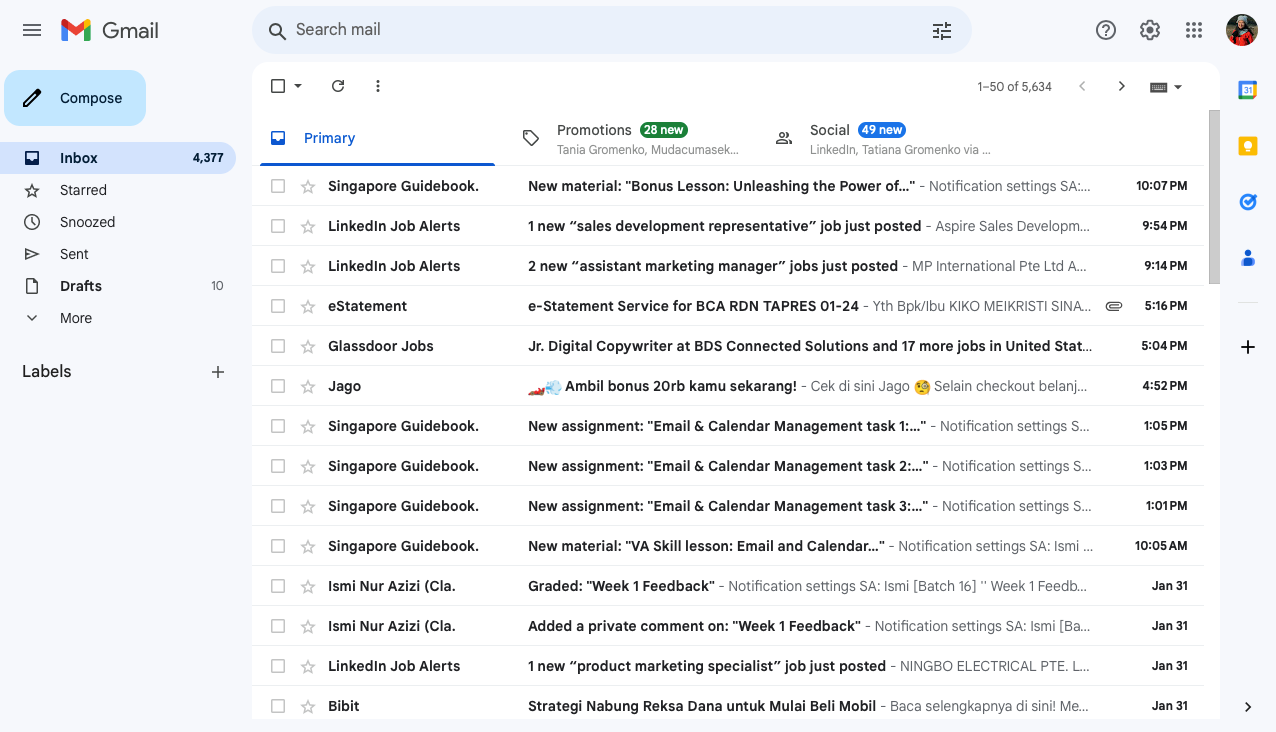Open the Snoozed folder

118,222
